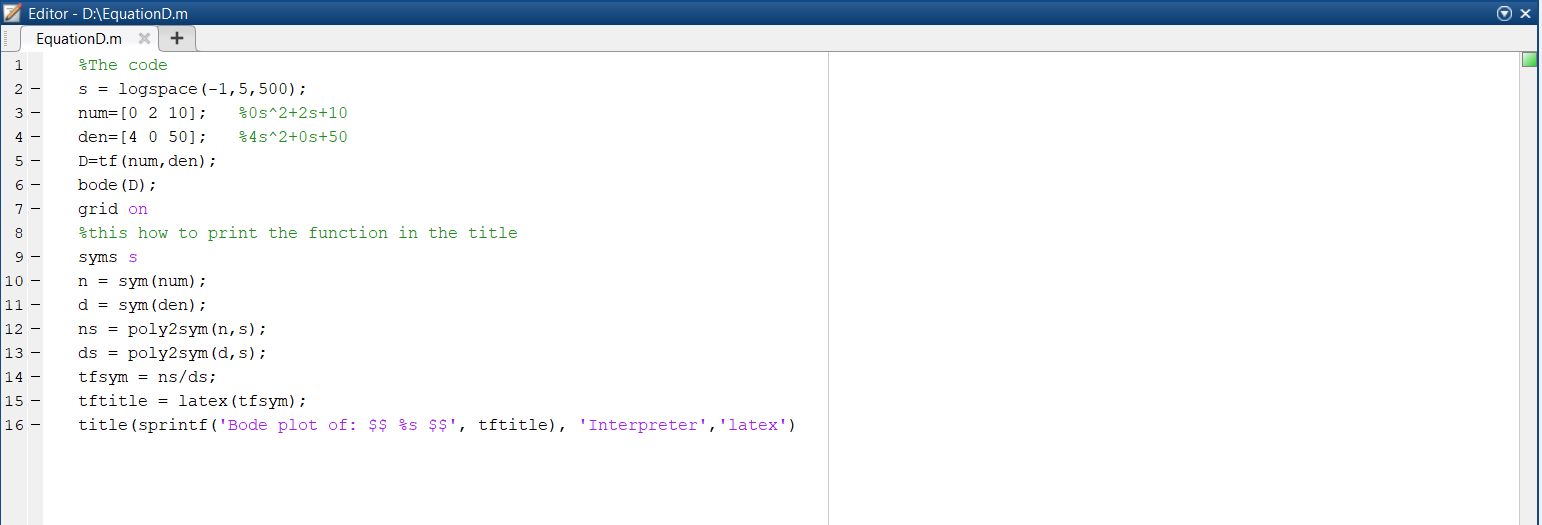
Task: Click the 'n = sym(num);' line
Action: pos(143,281)
